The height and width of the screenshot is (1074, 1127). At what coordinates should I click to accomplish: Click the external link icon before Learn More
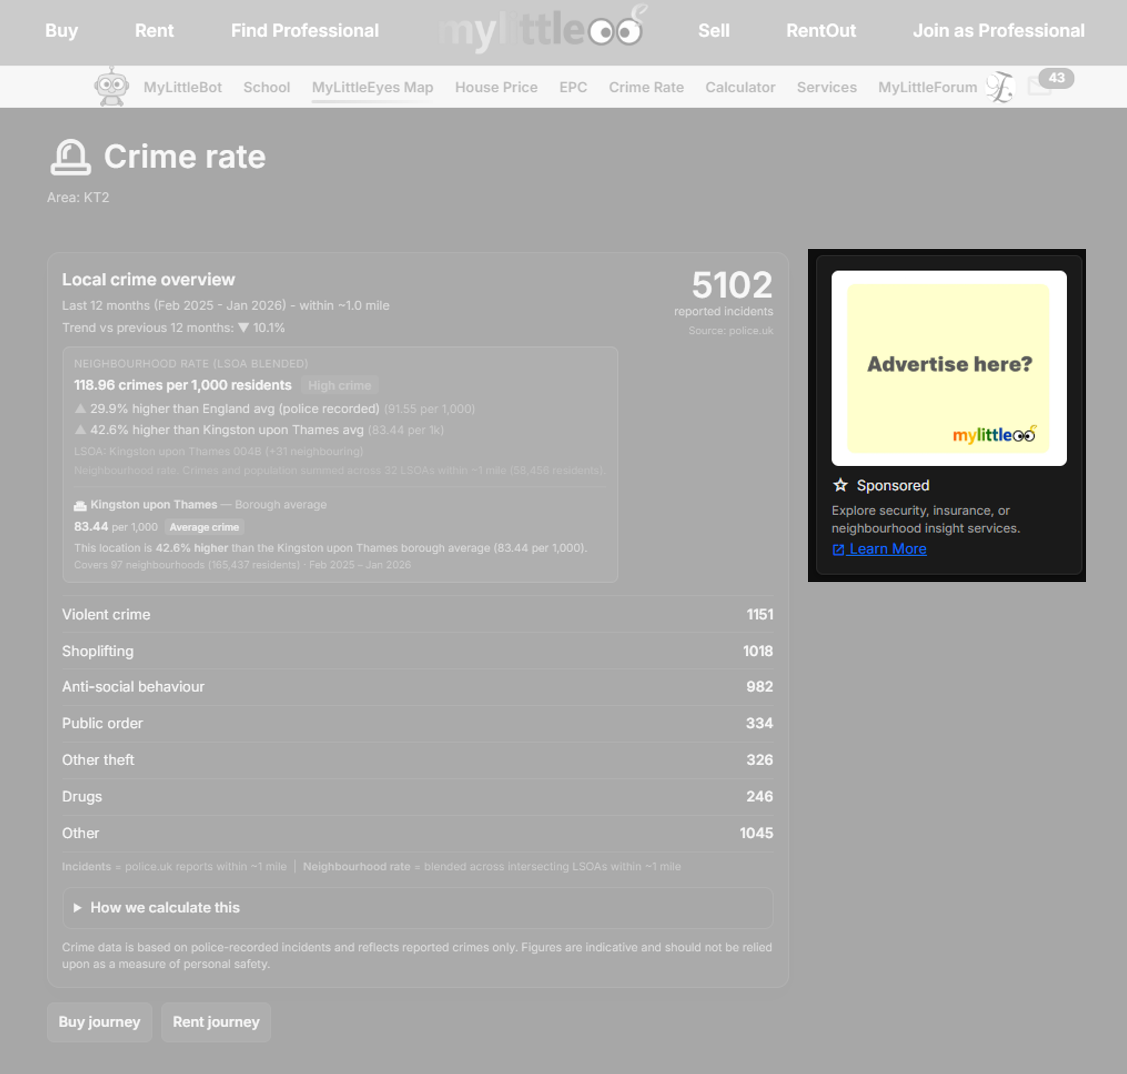838,549
